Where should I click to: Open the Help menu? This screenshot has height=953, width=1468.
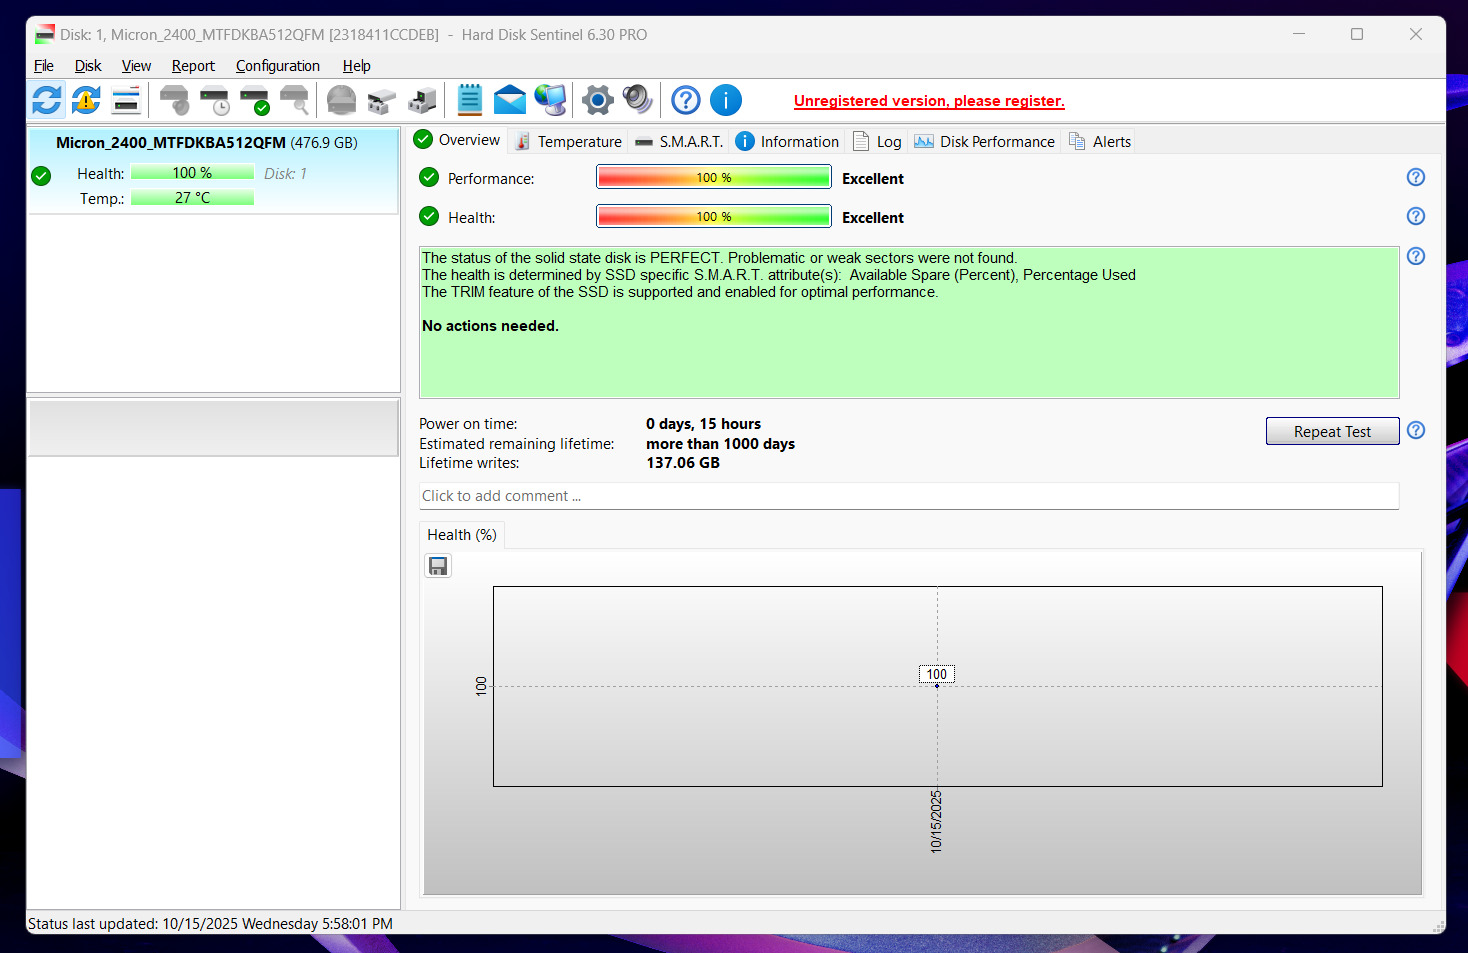(356, 66)
